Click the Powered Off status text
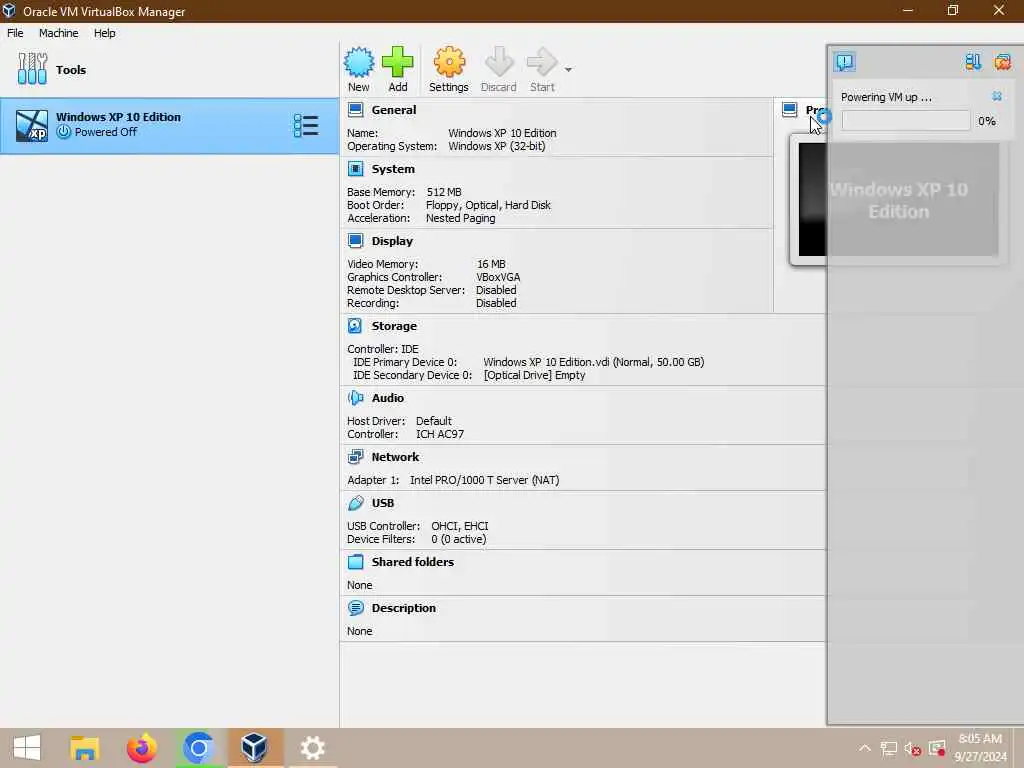 (106, 132)
